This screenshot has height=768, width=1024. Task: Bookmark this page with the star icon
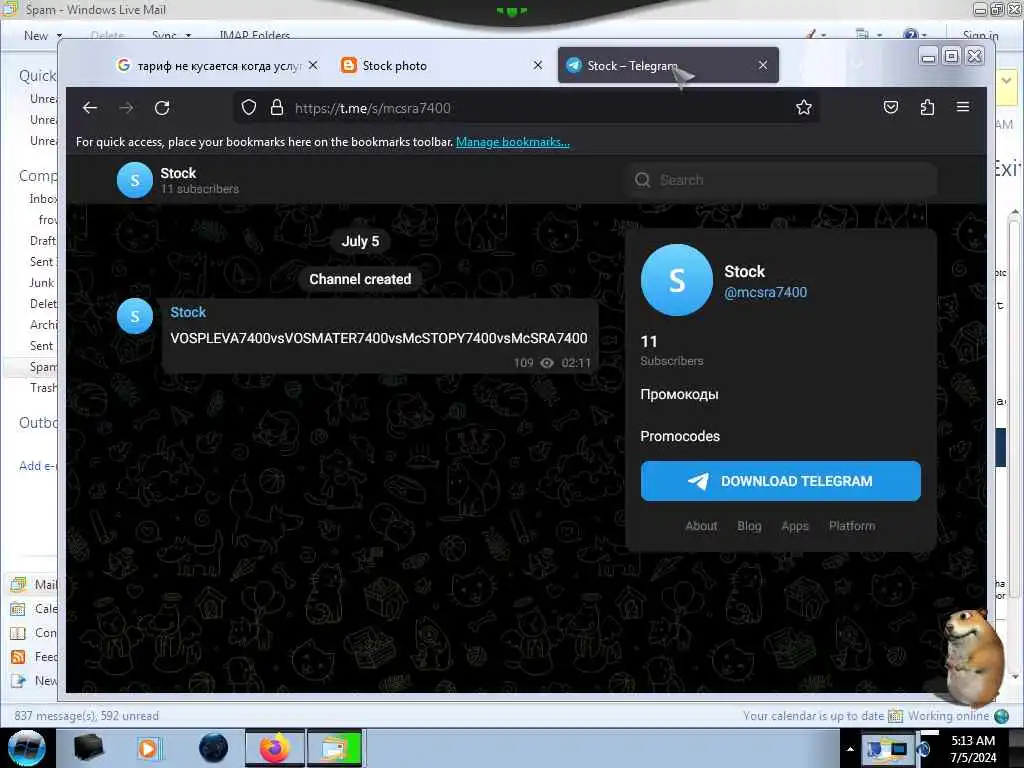point(804,107)
